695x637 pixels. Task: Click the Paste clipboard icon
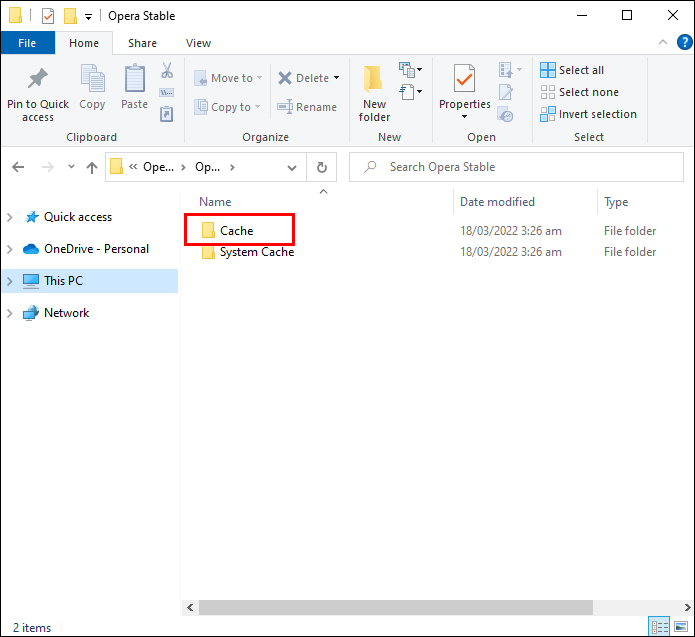tap(134, 78)
